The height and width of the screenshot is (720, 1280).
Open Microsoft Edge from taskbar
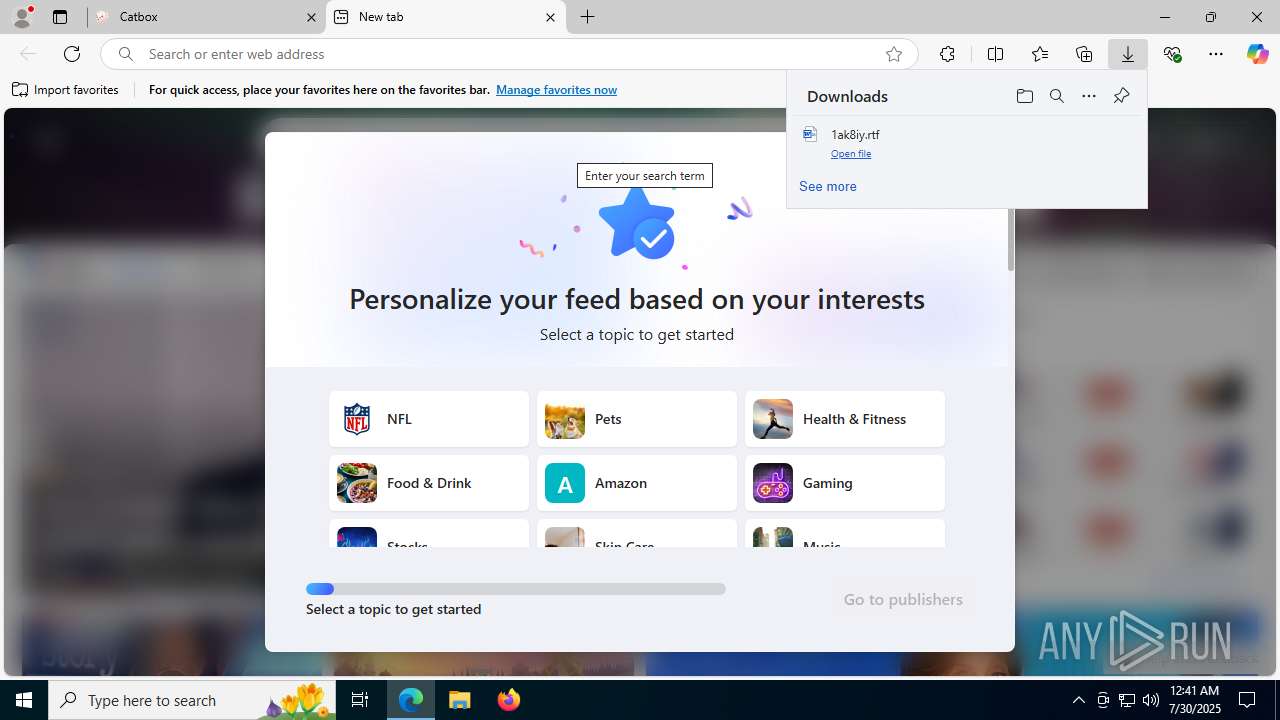pos(411,700)
